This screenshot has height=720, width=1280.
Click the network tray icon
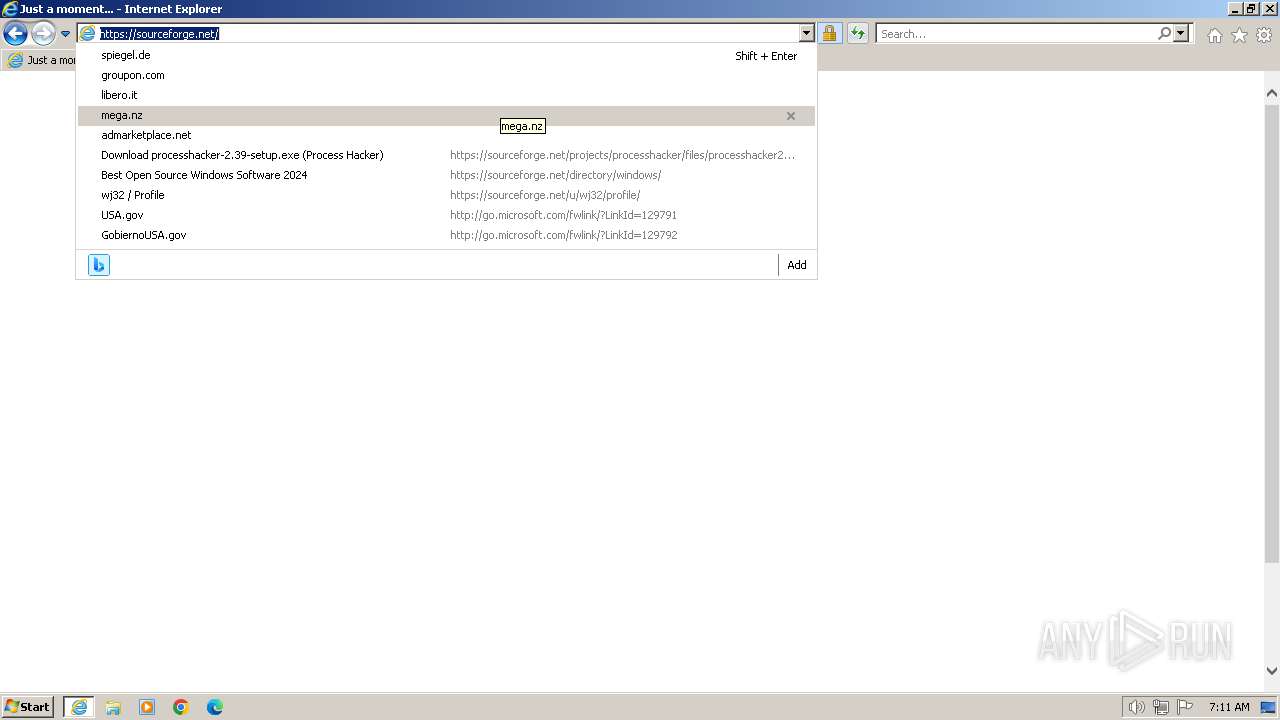pyautogui.click(x=1161, y=707)
